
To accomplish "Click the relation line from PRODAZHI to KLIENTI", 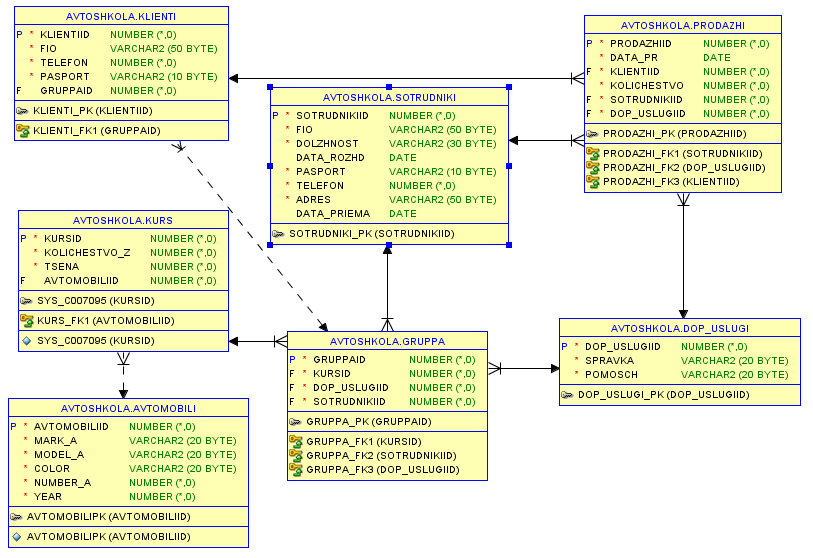I will tap(404, 79).
